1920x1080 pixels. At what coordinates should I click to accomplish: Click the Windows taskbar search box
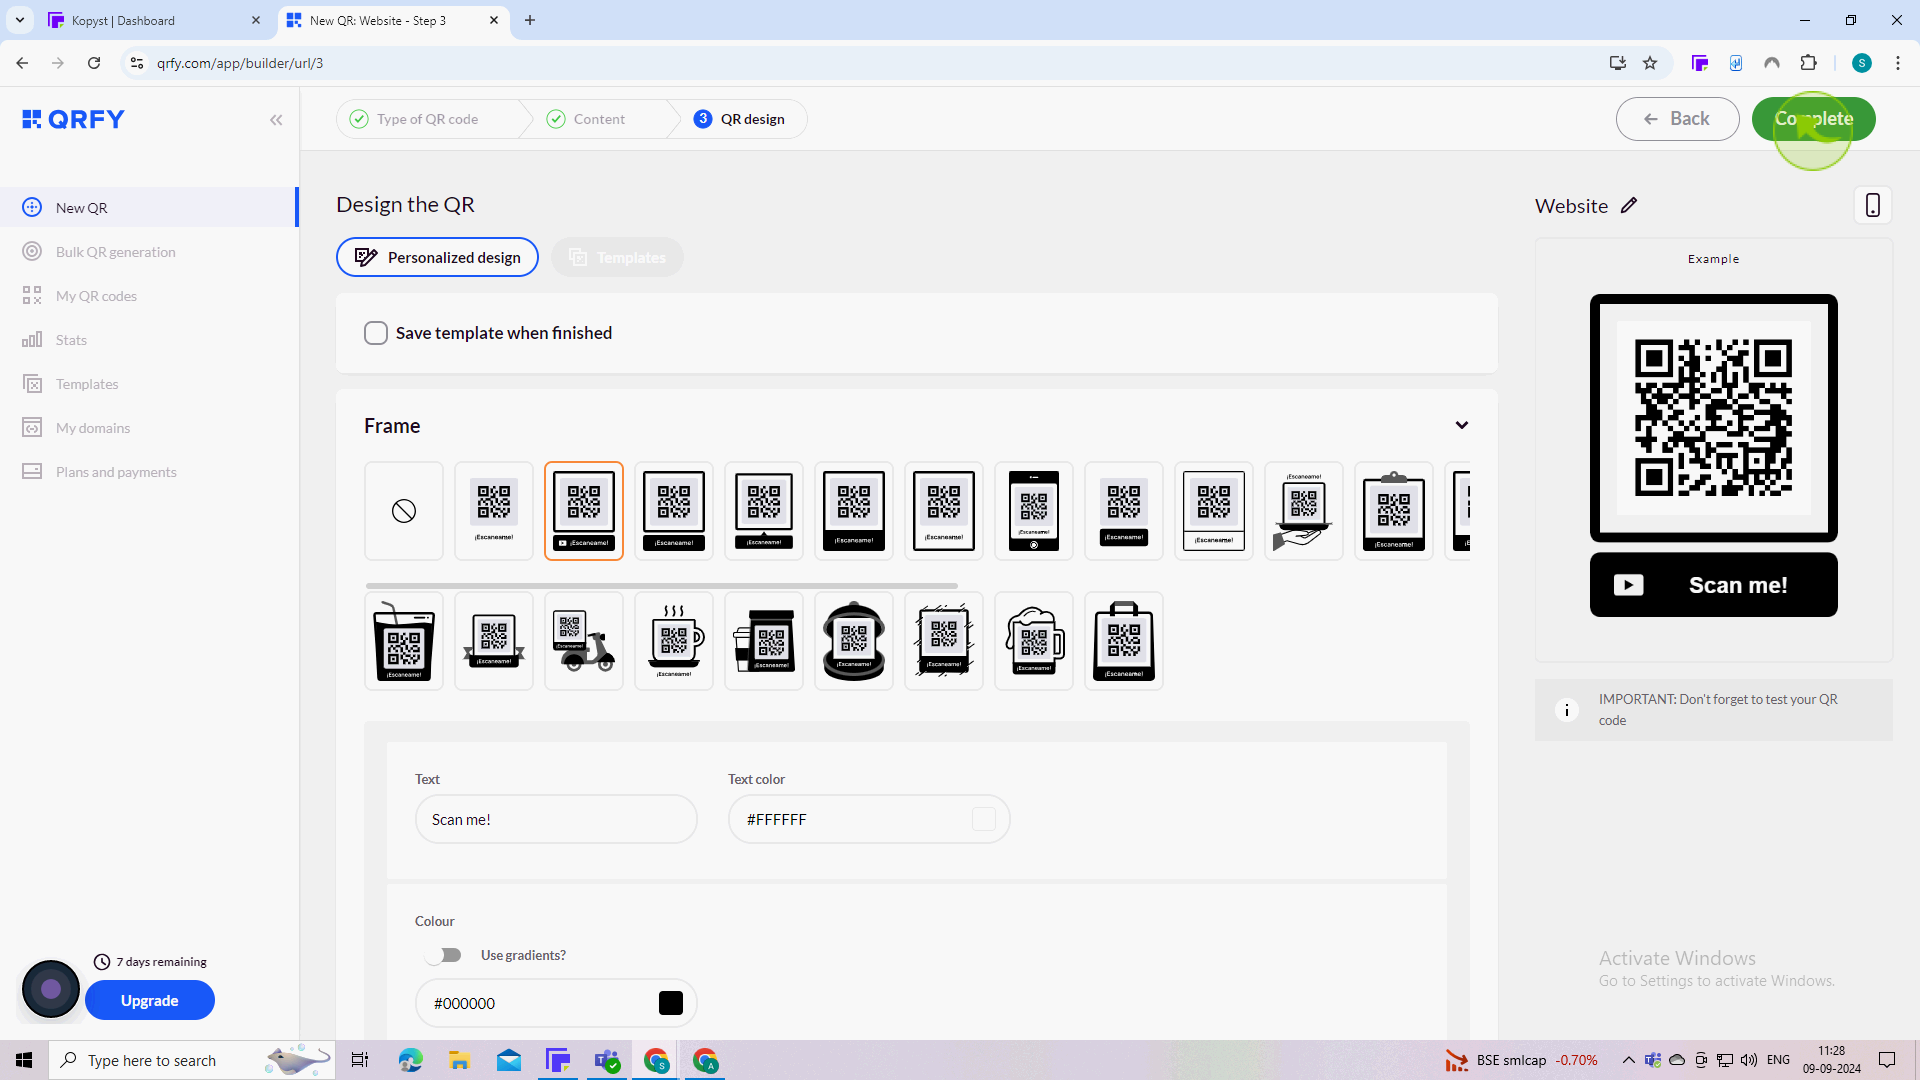pyautogui.click(x=192, y=1060)
